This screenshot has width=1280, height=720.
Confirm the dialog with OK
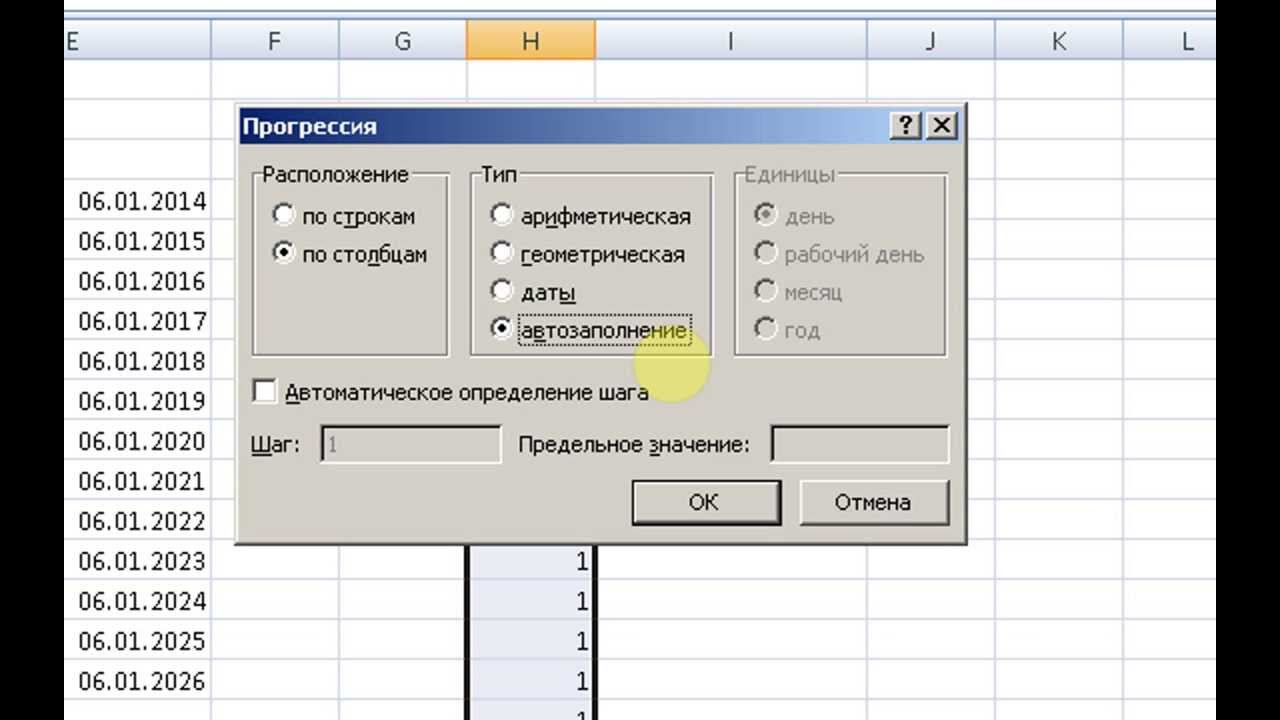705,502
